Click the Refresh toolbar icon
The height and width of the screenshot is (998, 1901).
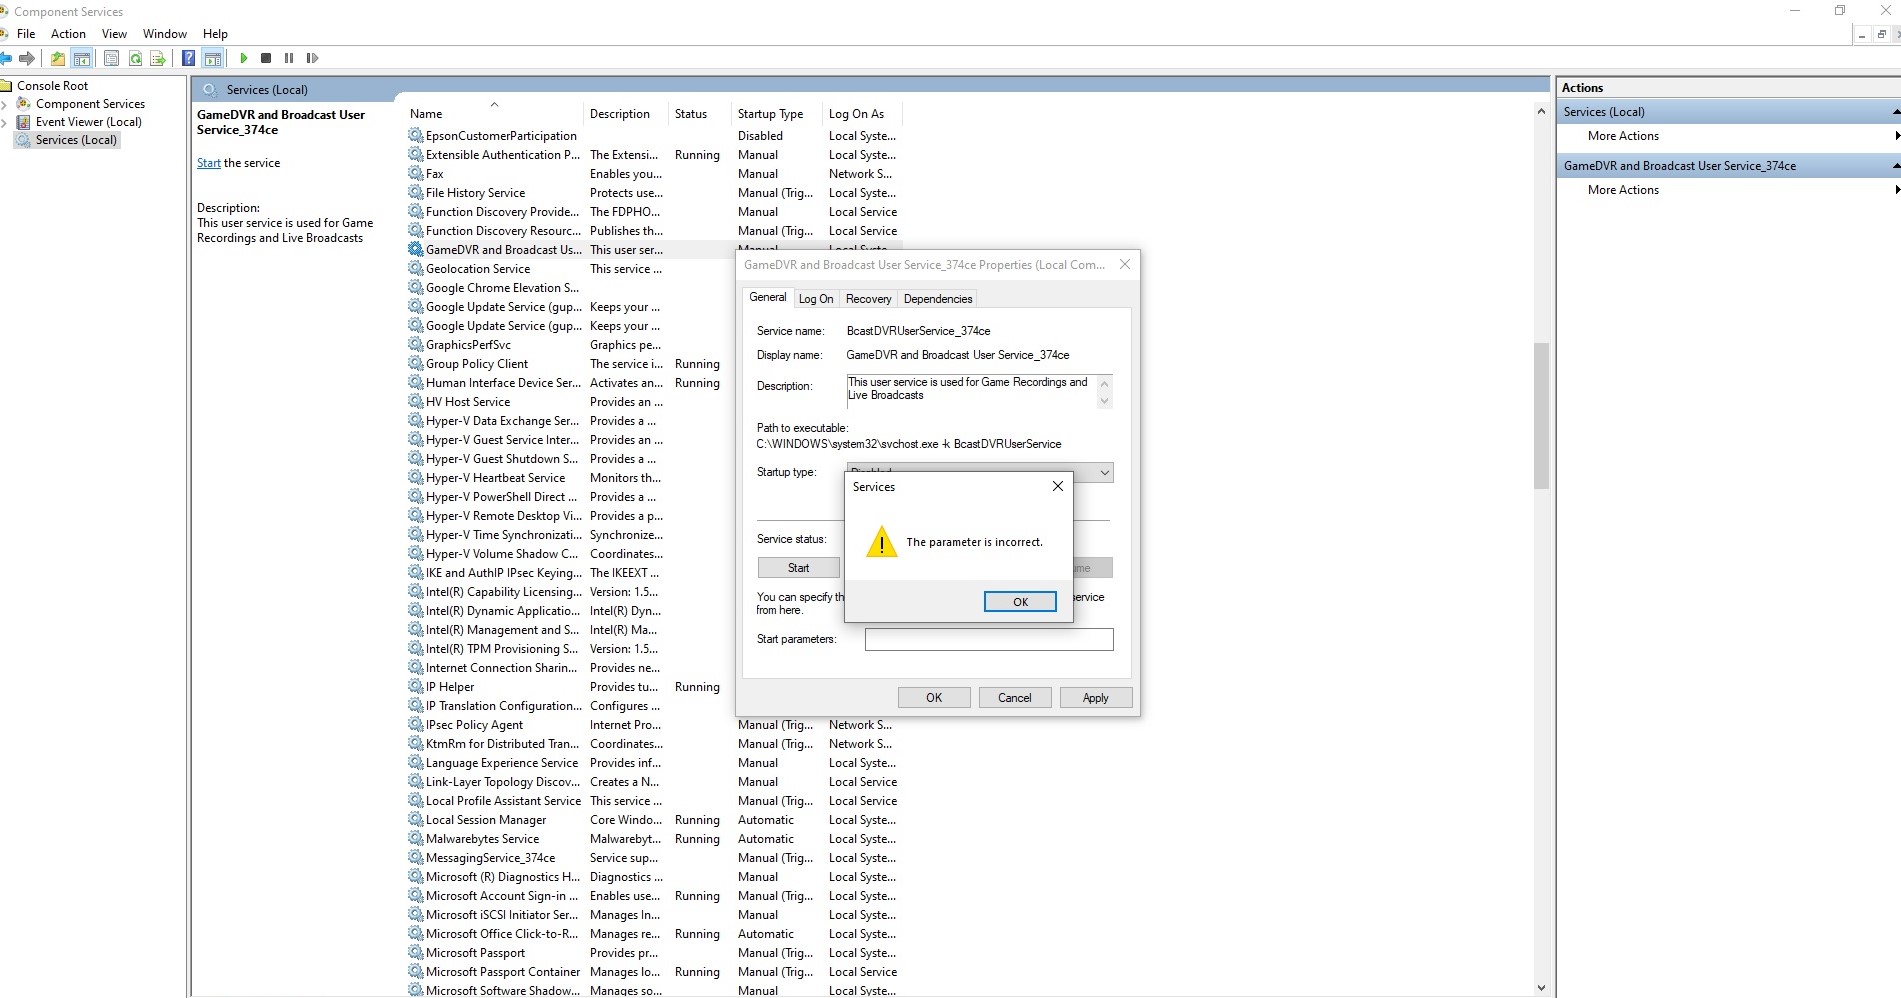(x=135, y=58)
